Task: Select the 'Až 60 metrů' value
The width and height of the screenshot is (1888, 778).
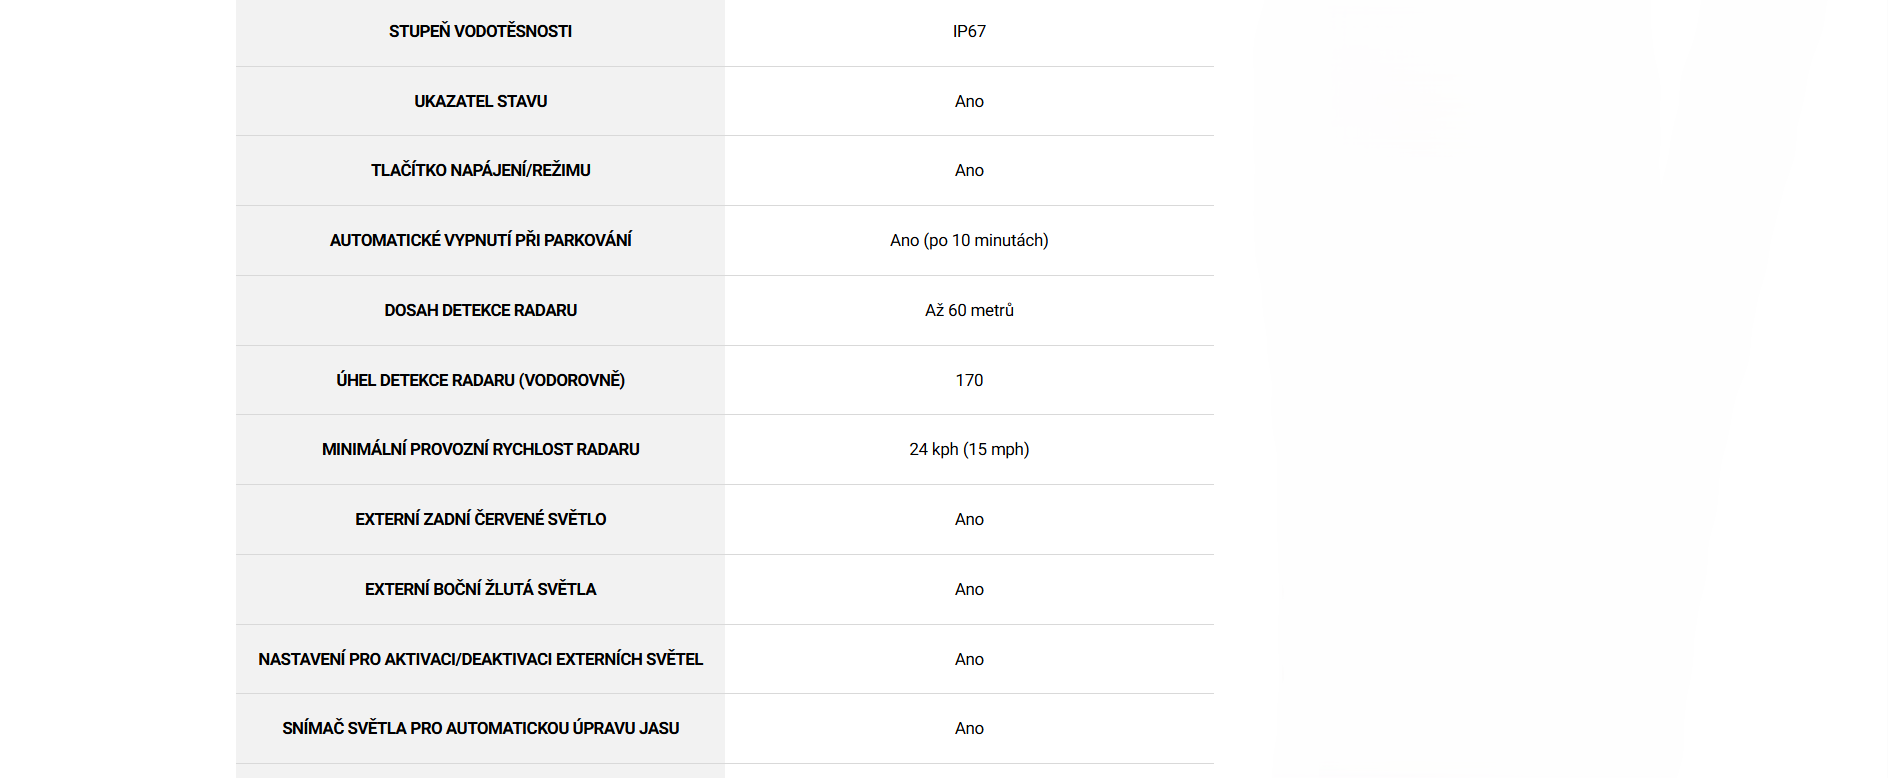Action: [x=969, y=310]
